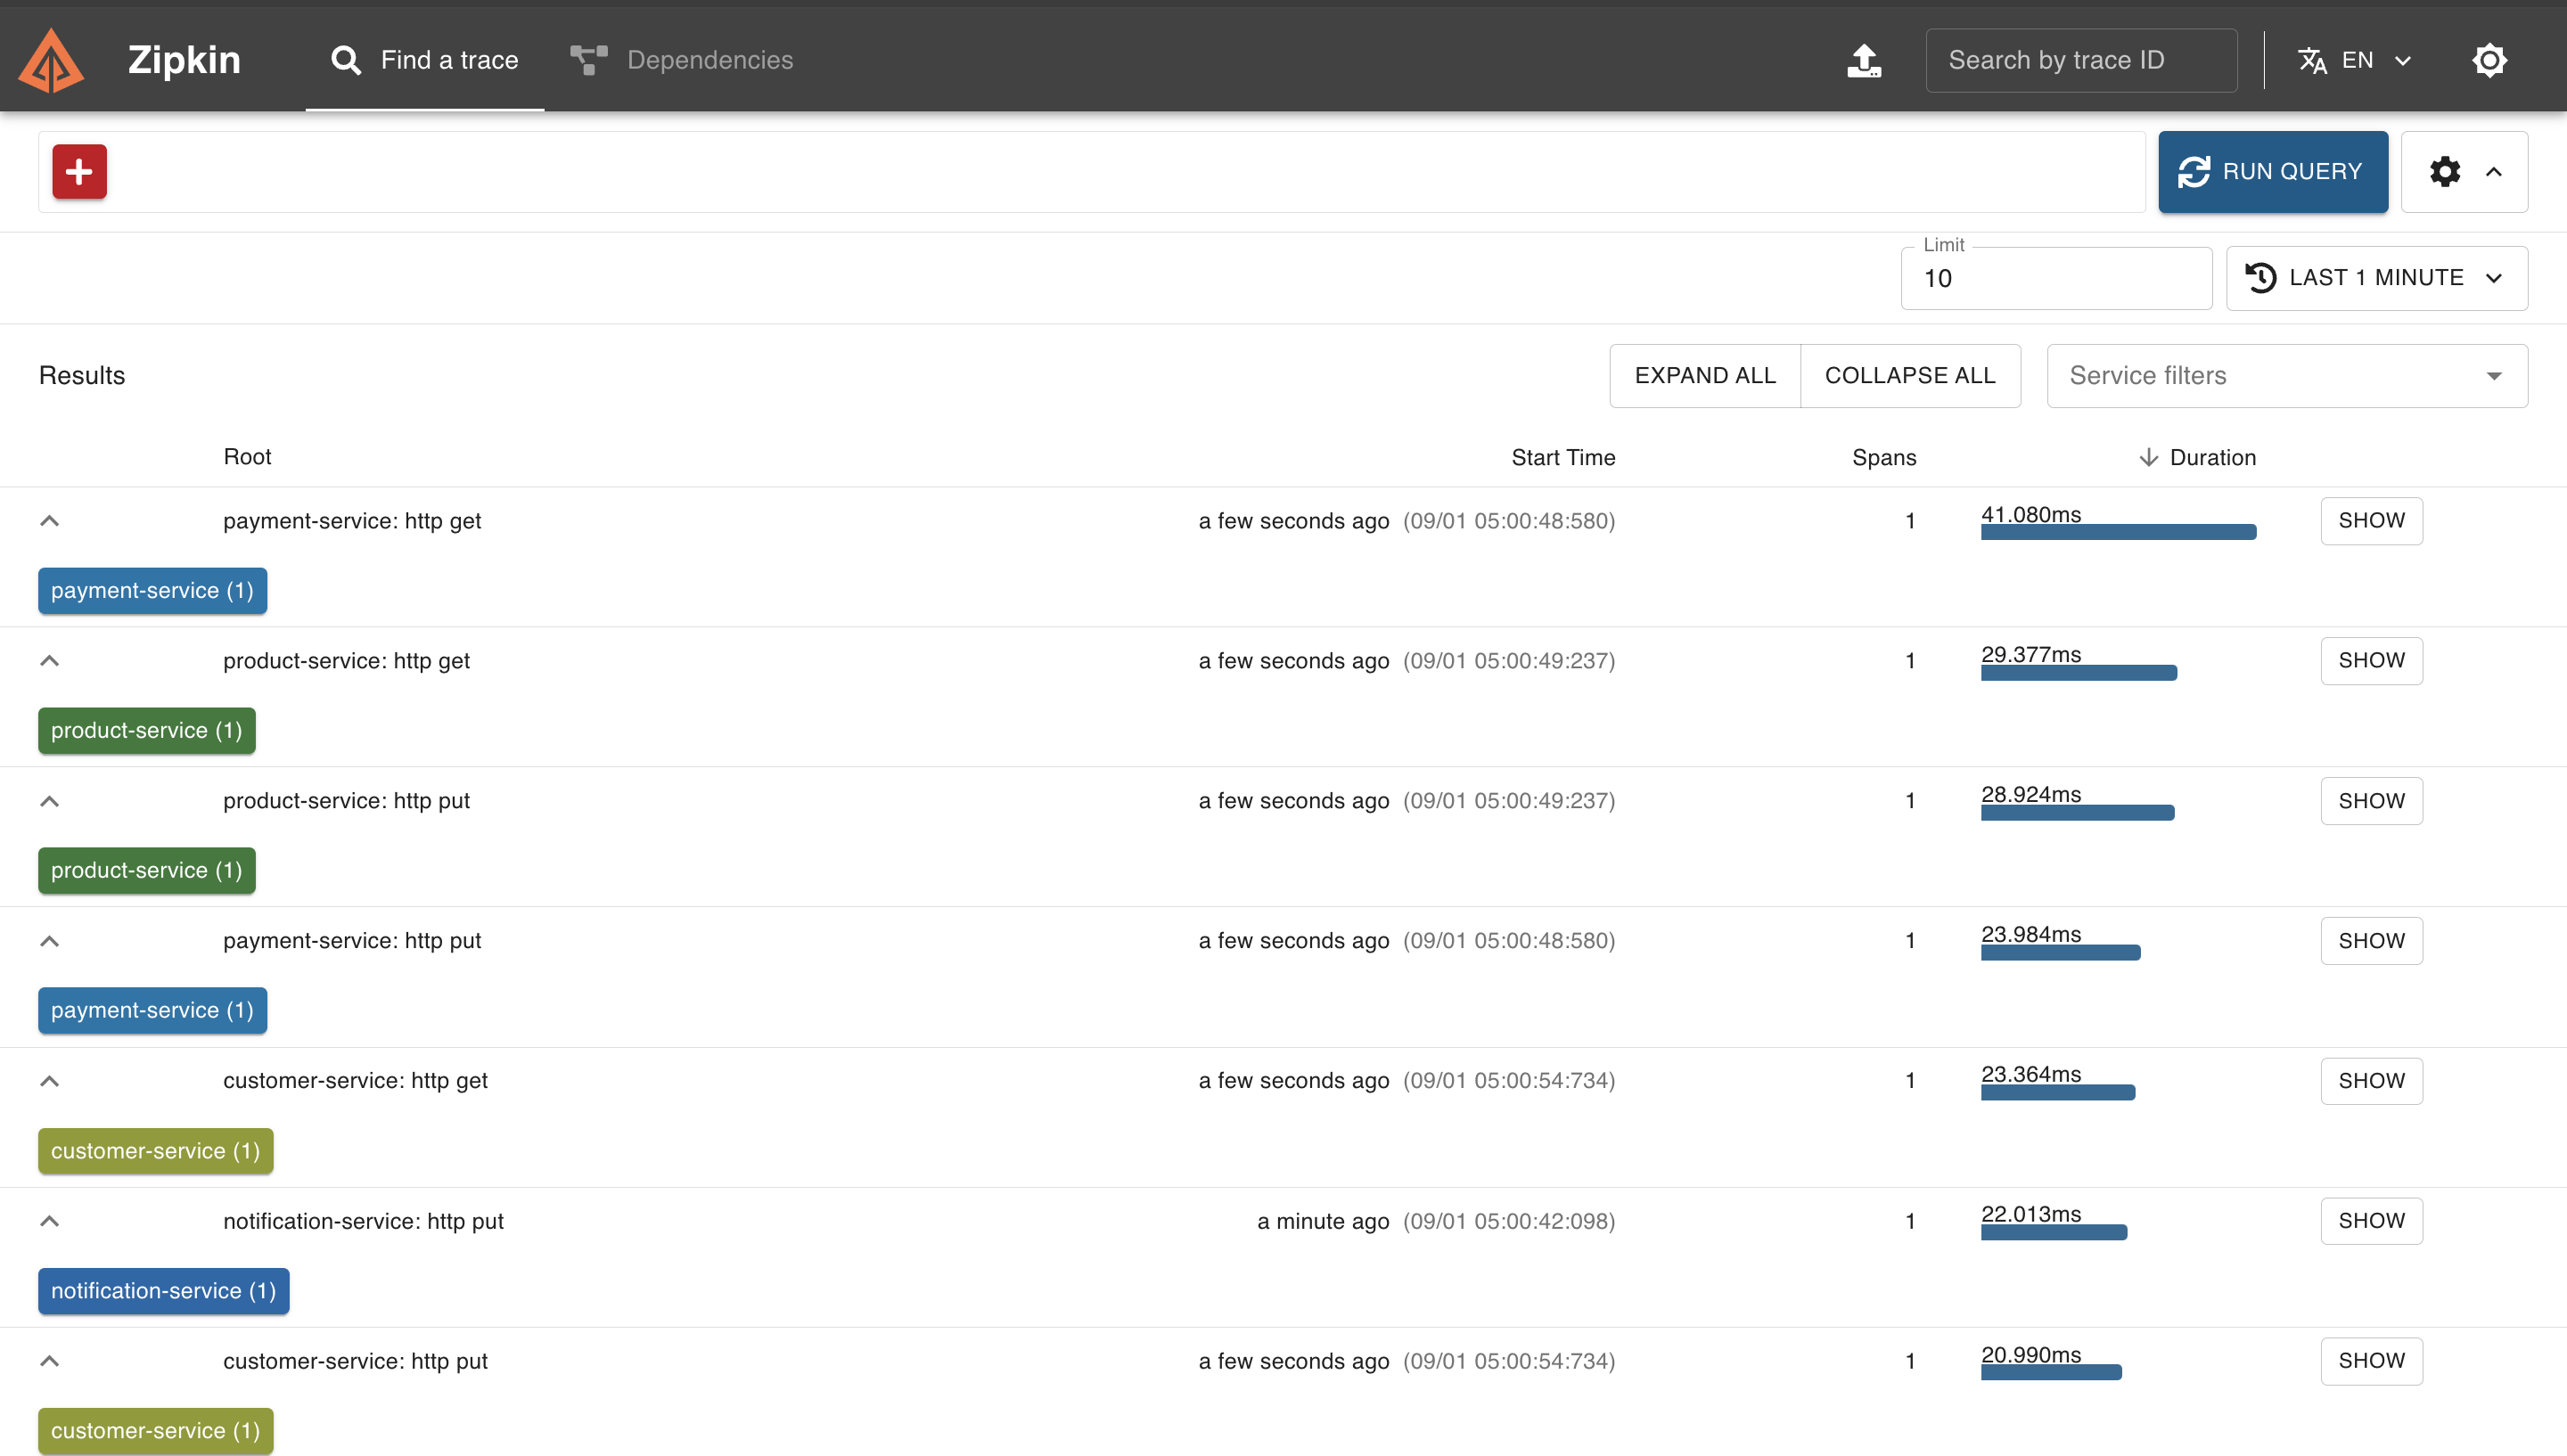The image size is (2567, 1456).
Task: Click "payment-service: http get" root text
Action: tap(352, 521)
